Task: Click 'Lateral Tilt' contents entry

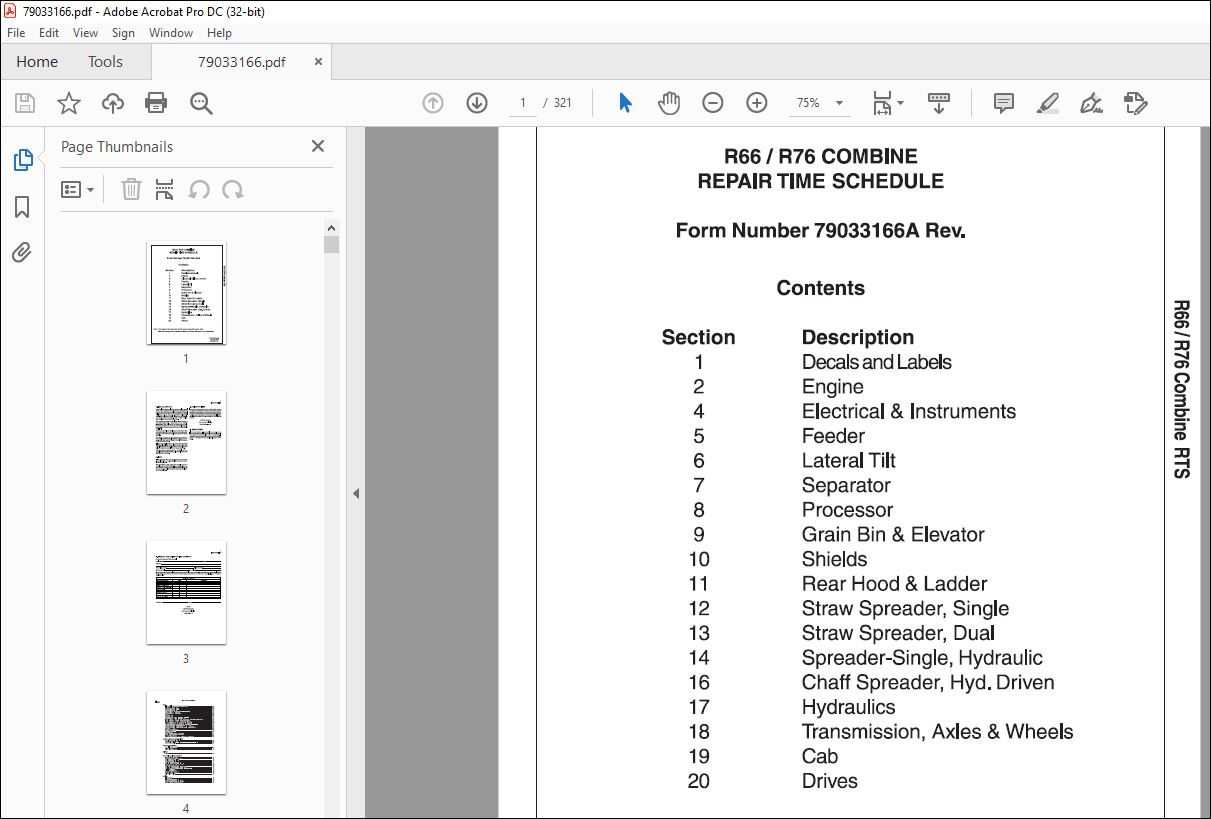Action: pyautogui.click(x=848, y=460)
